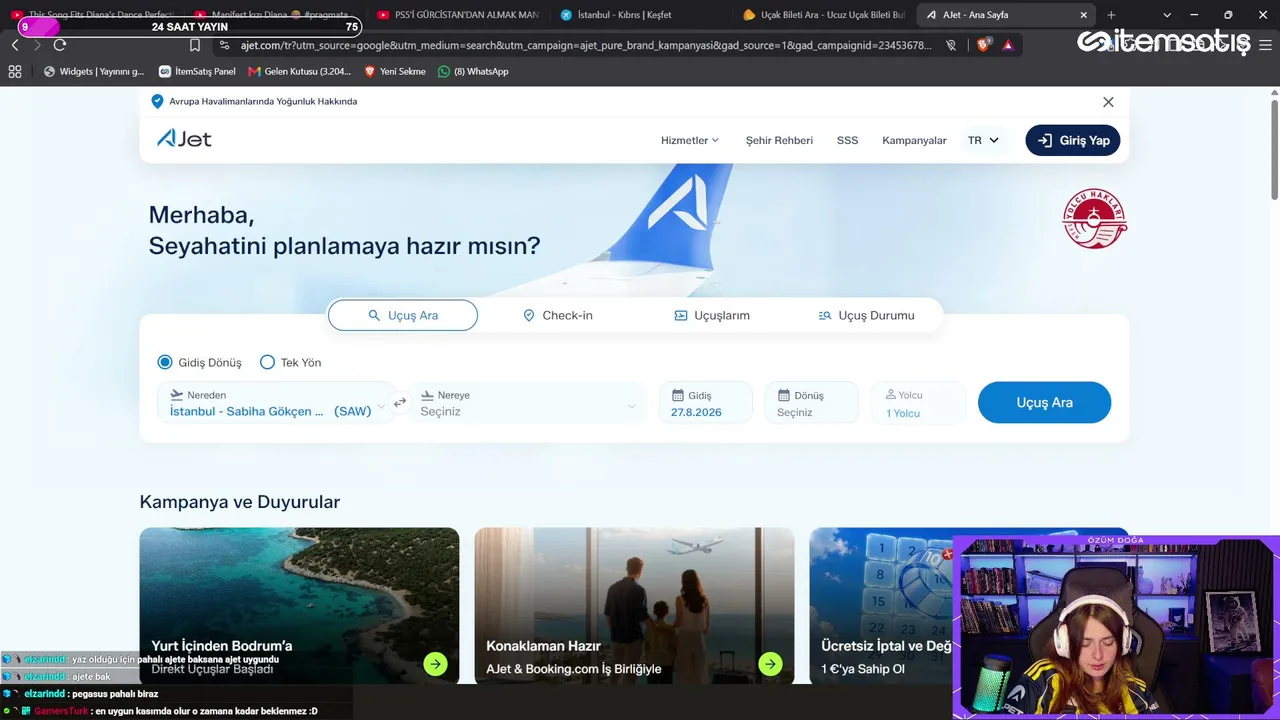Click the Brave Rewards triangle icon
Image resolution: width=1280 pixels, height=720 pixels.
1008,45
